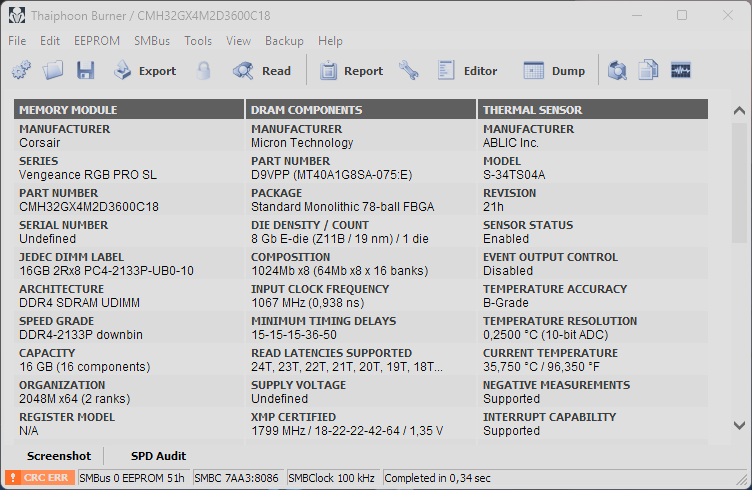Click status text Completed in 0,34 sec
Image resolution: width=752 pixels, height=490 pixels.
437,478
